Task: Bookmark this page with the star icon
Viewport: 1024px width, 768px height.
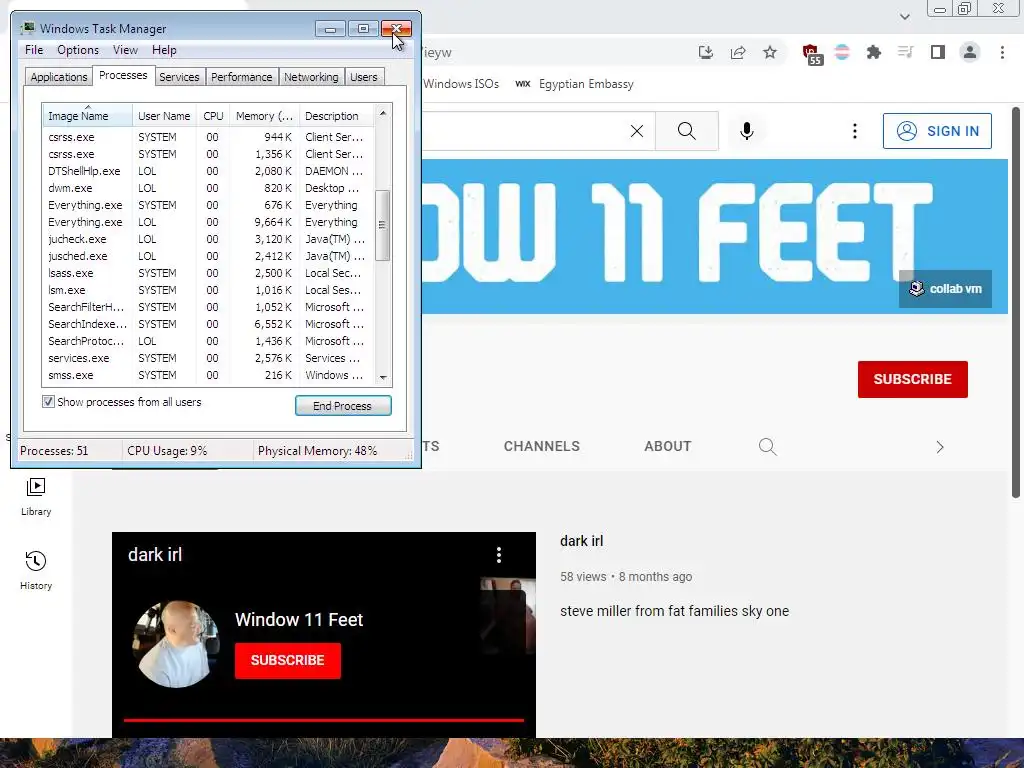Action: [770, 52]
